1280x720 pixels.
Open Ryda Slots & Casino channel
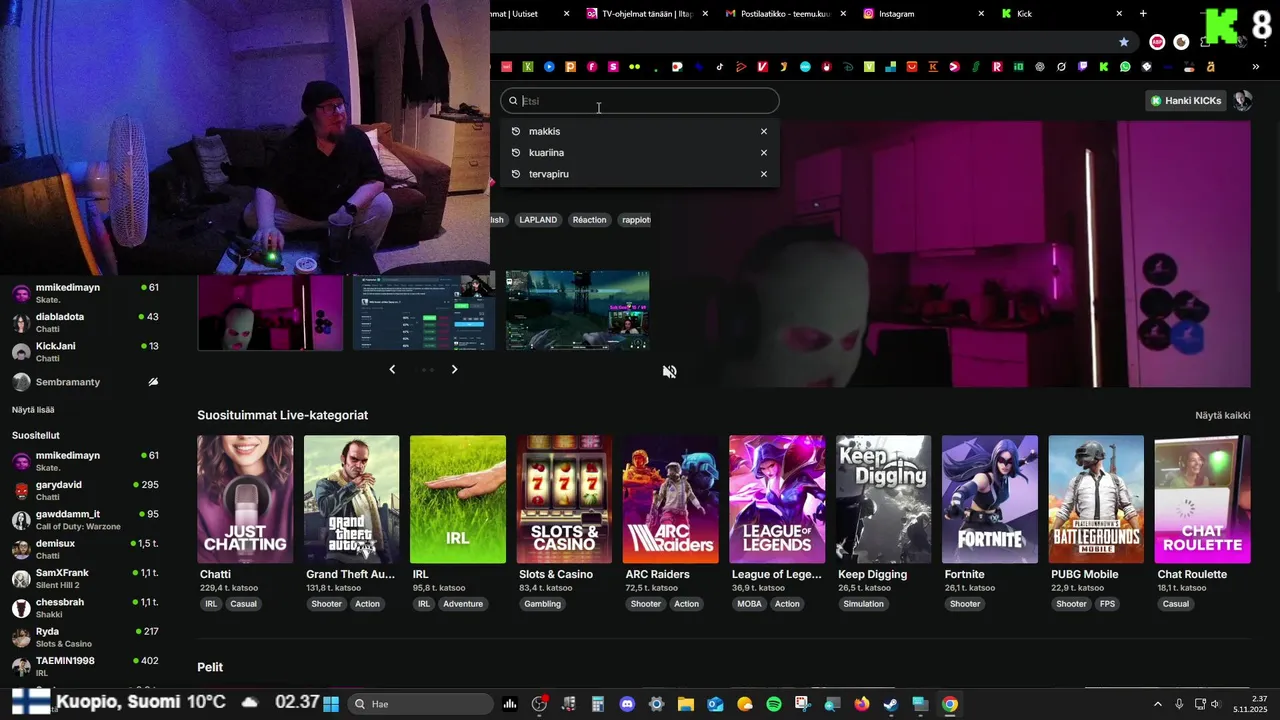click(x=85, y=637)
